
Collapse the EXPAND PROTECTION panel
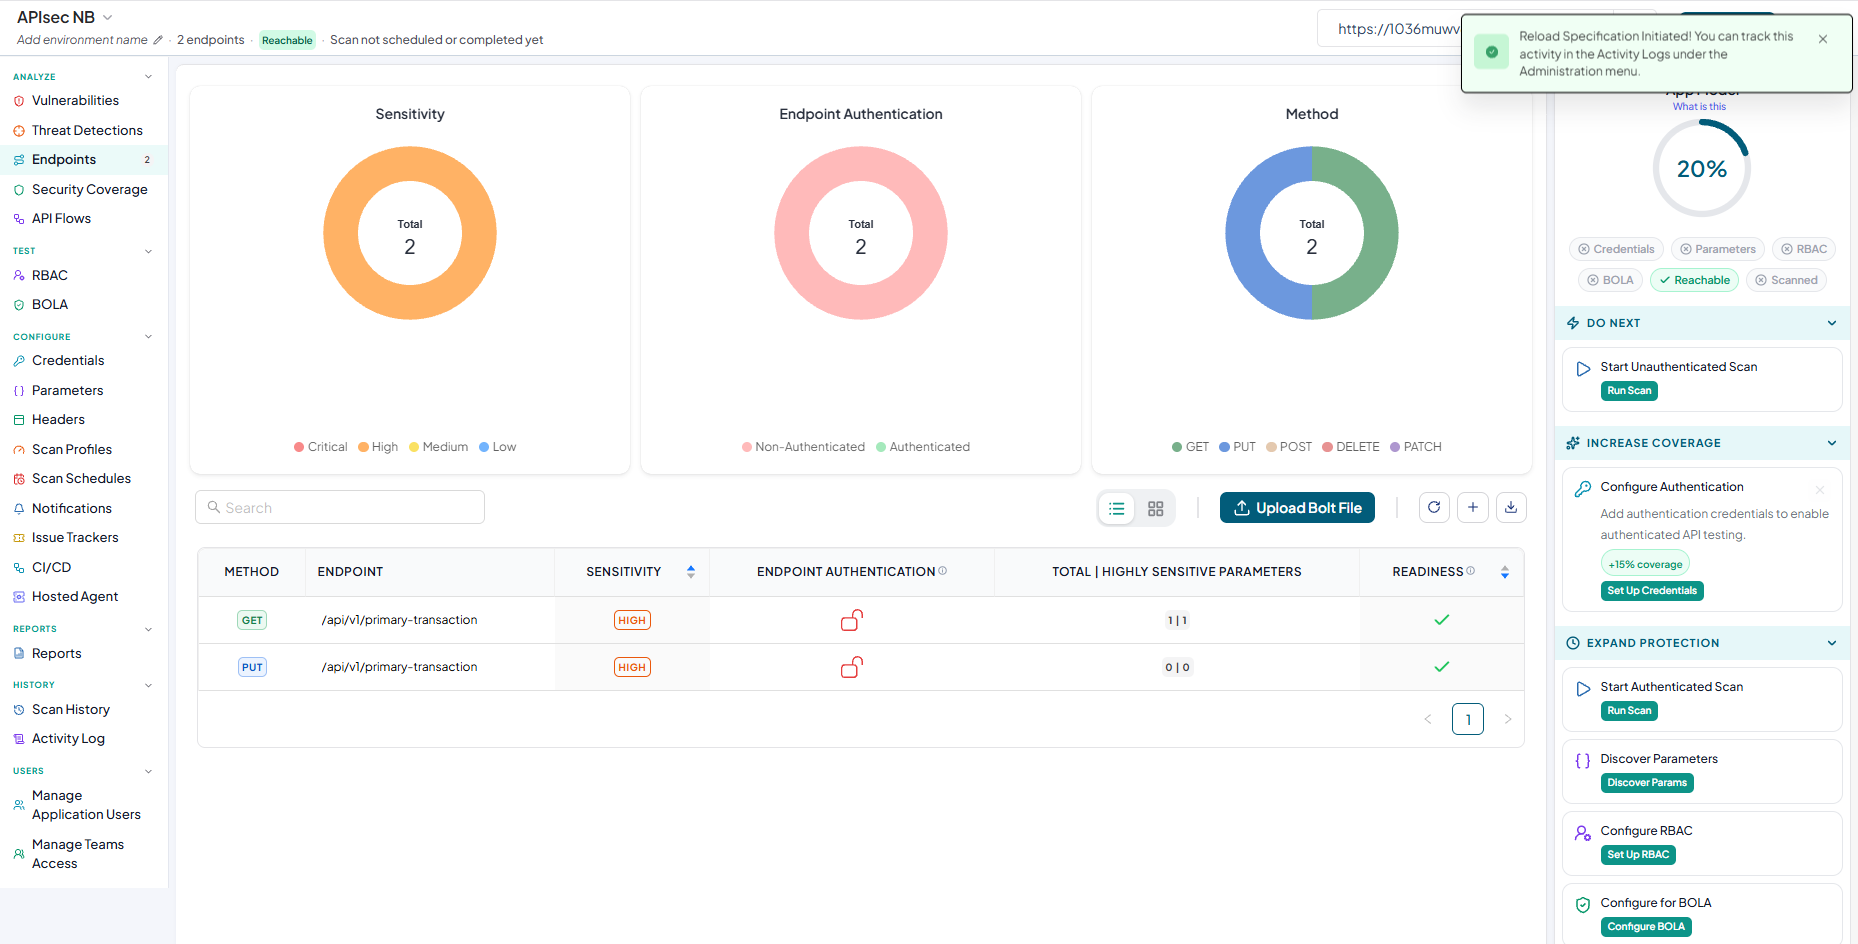1832,643
